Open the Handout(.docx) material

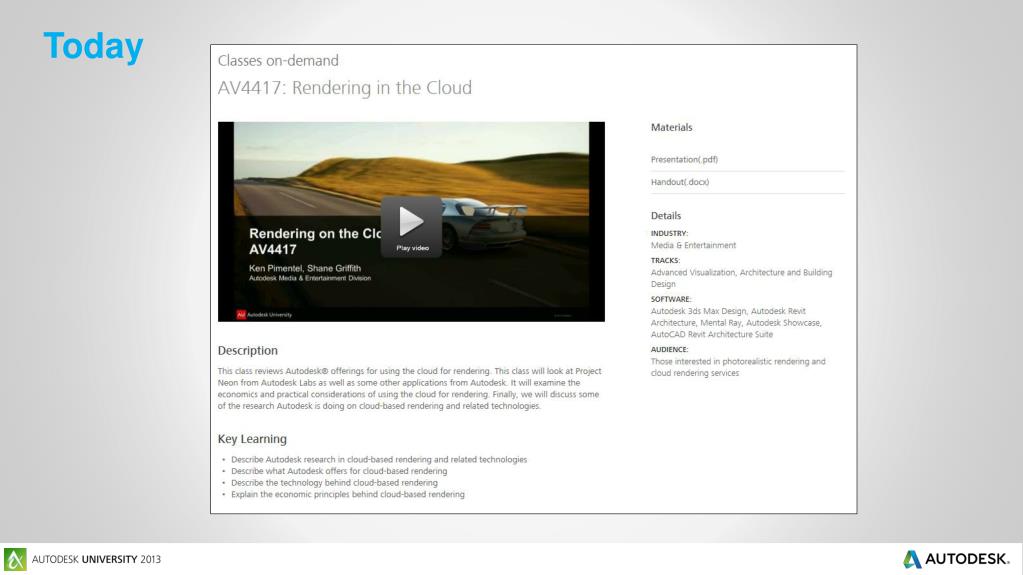click(x=680, y=182)
